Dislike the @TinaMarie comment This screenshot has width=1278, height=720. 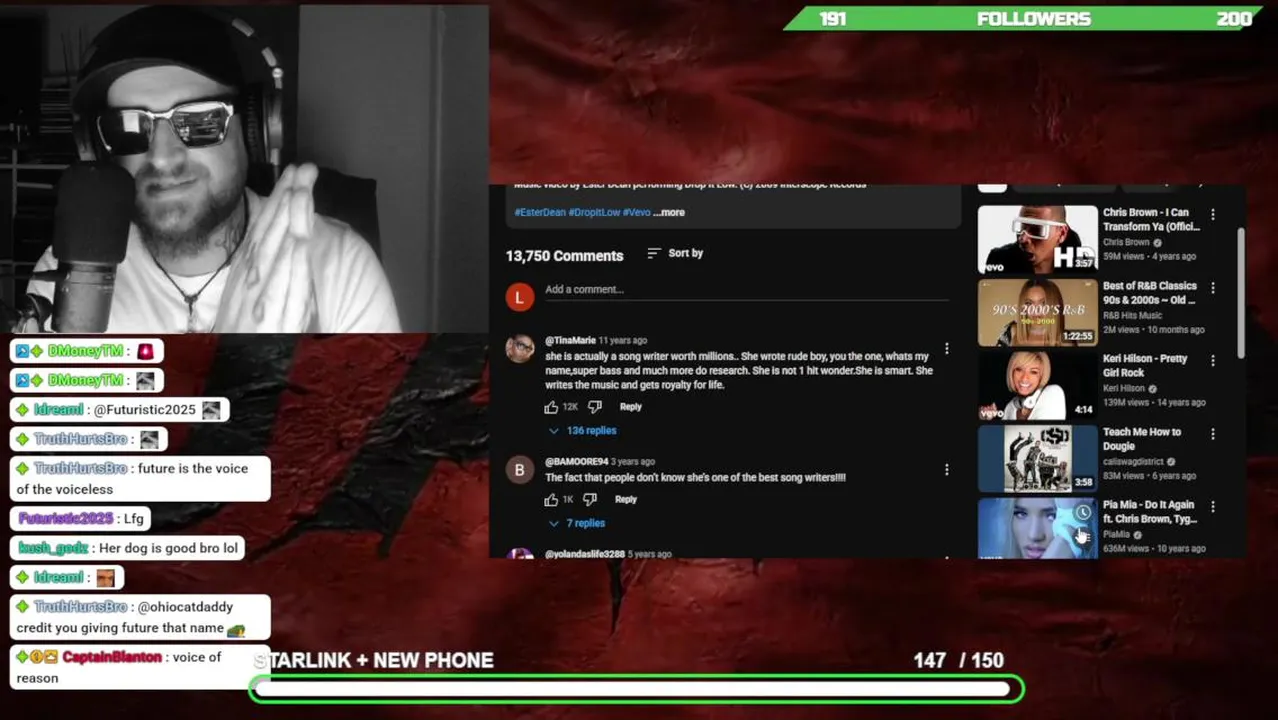coord(595,407)
